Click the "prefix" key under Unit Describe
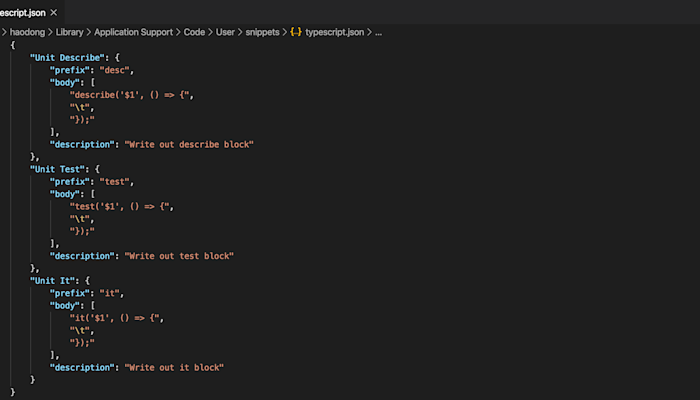 [70, 70]
